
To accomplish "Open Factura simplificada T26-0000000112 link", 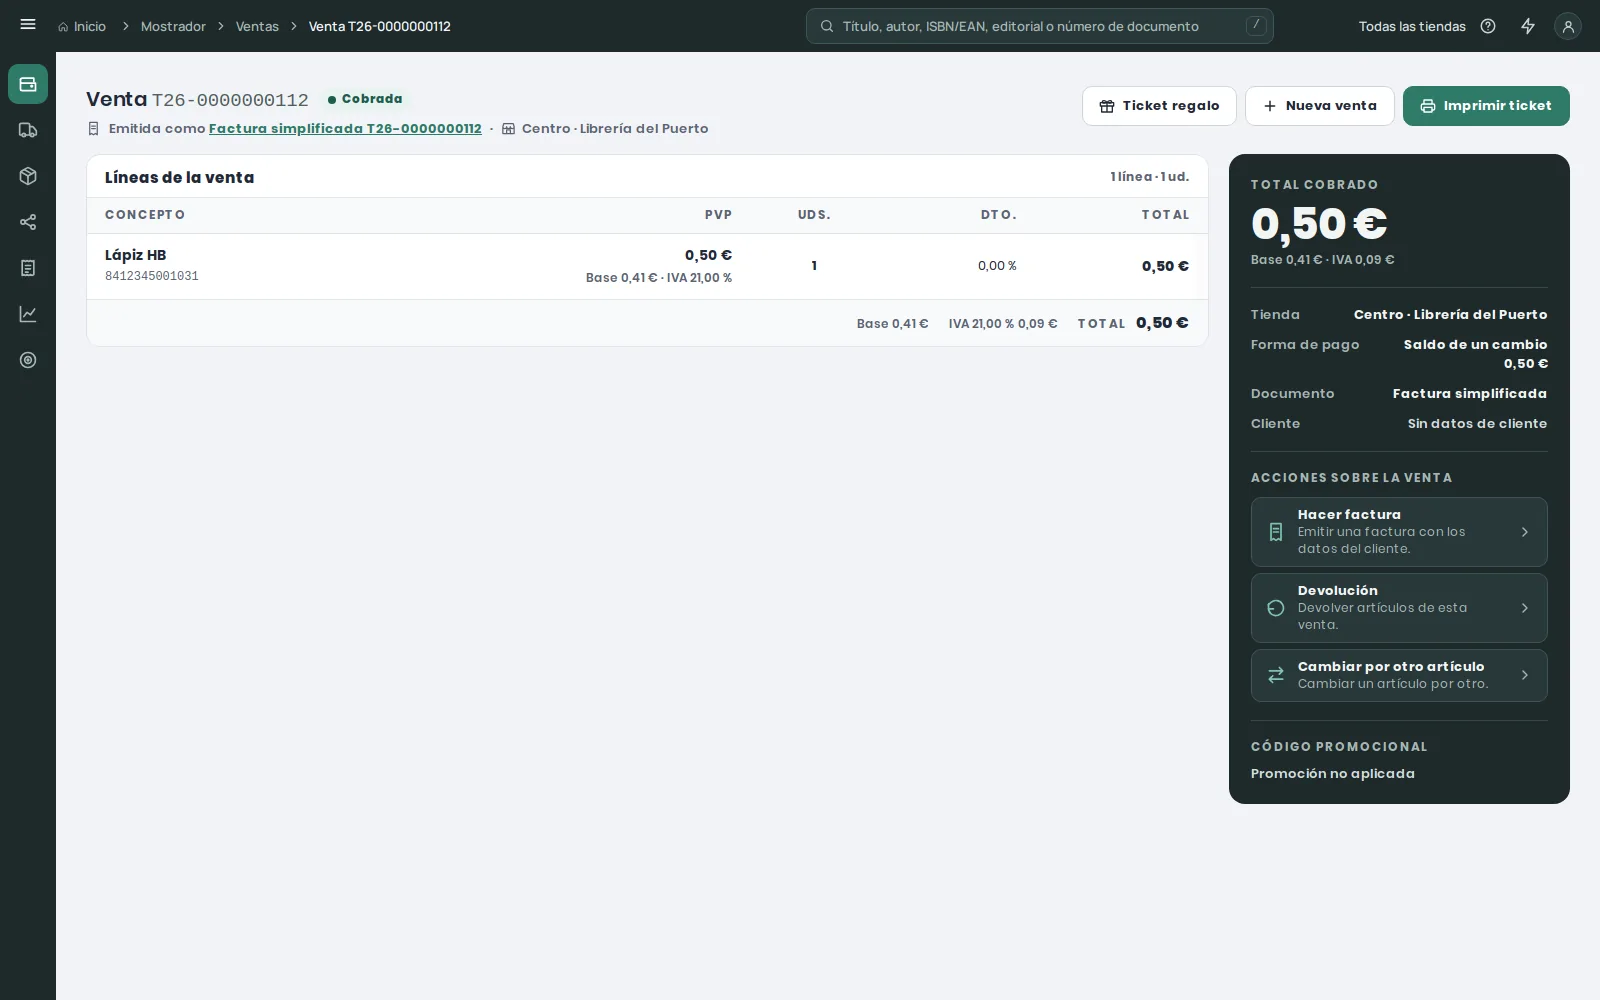I will (x=345, y=129).
